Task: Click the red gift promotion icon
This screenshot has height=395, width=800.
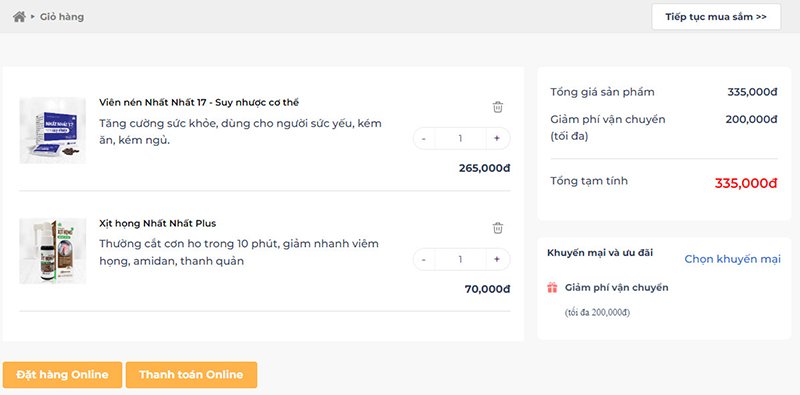Action: pos(552,288)
